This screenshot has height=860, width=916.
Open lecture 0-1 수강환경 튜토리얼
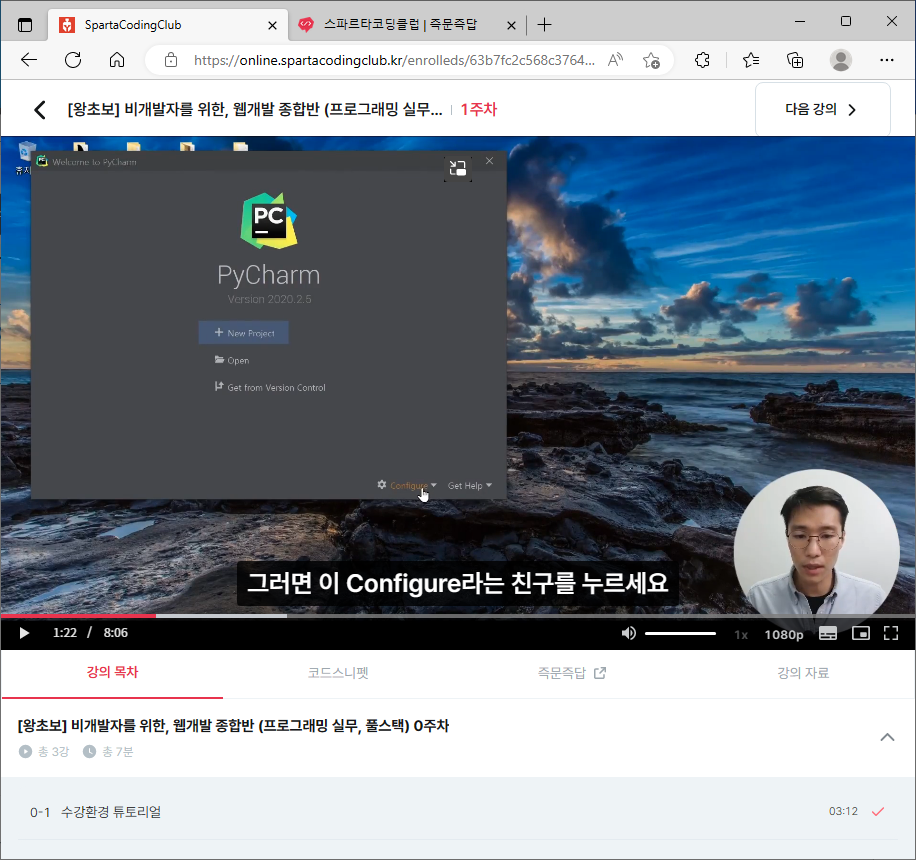(458, 812)
